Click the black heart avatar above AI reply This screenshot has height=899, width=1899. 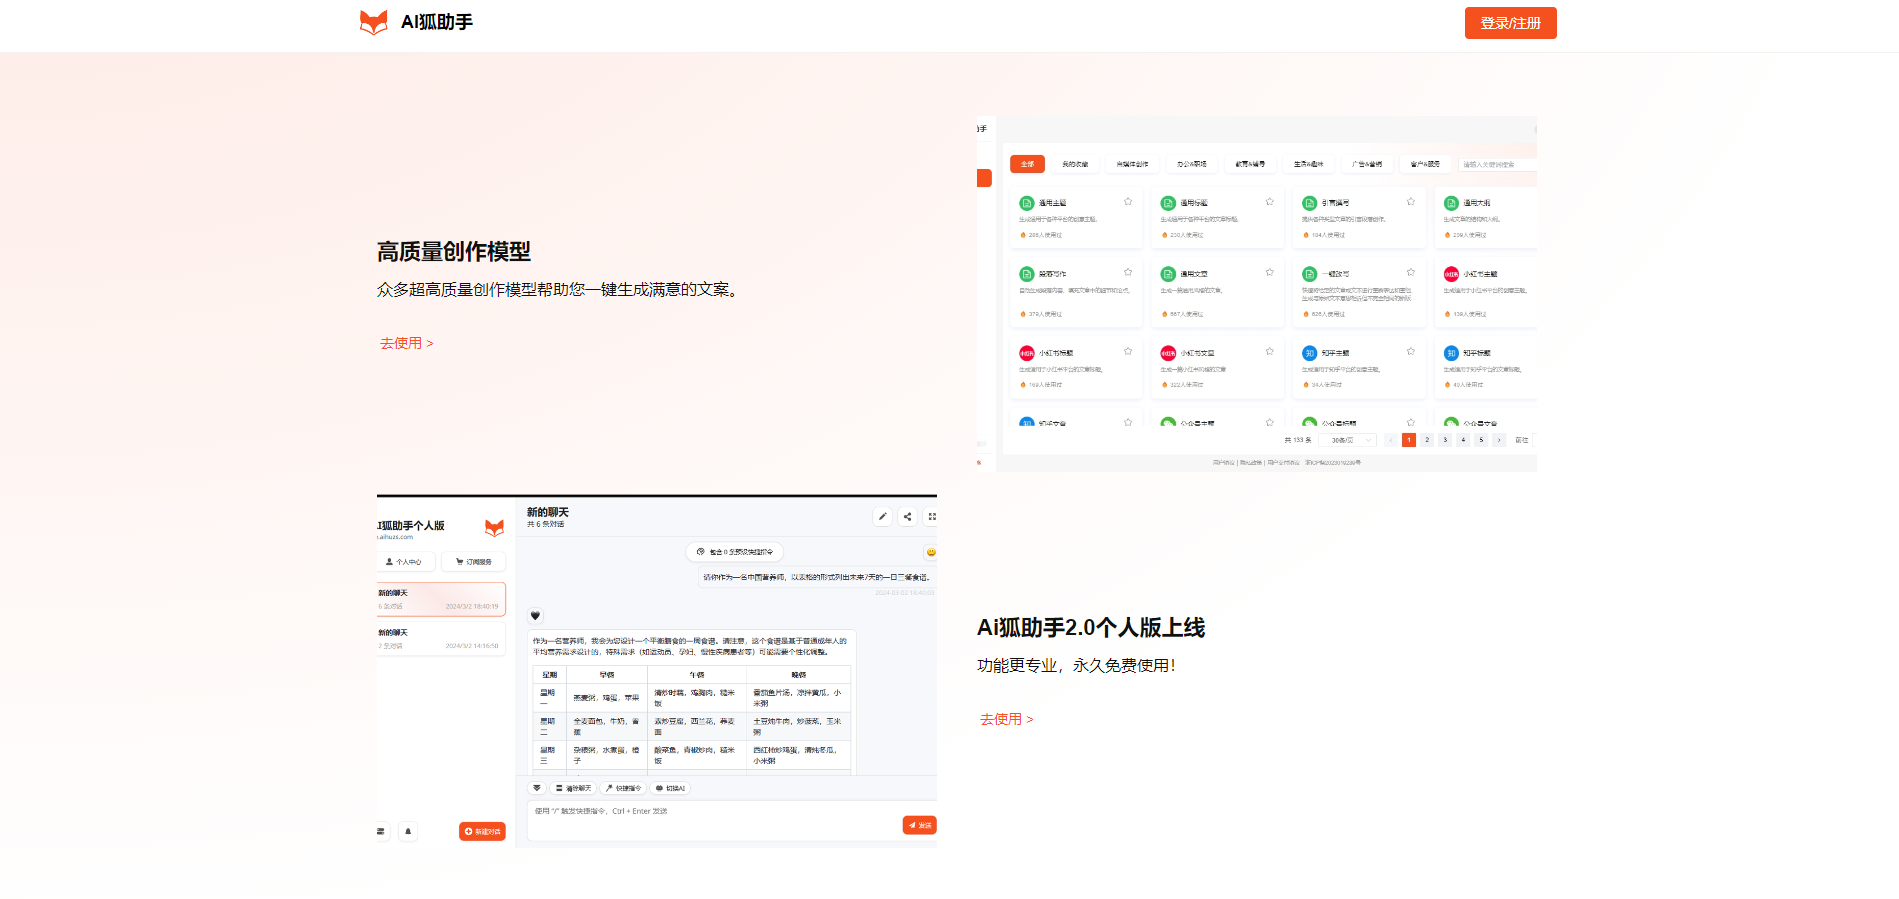[535, 616]
